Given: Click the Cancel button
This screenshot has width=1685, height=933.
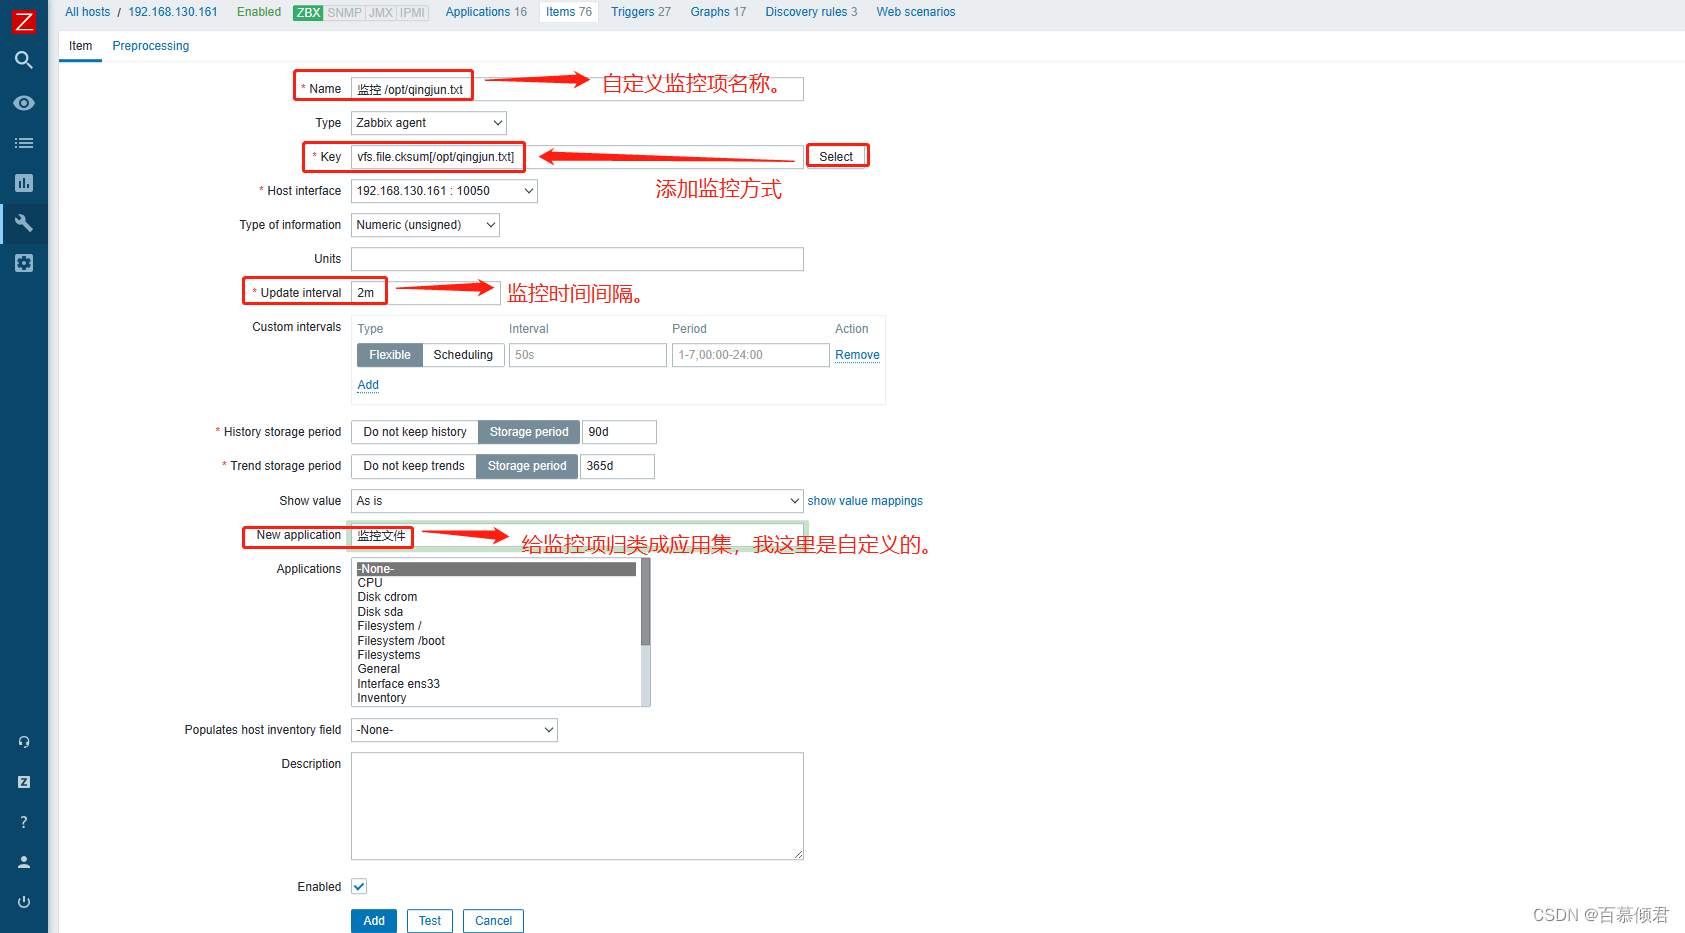Looking at the screenshot, I should [493, 921].
